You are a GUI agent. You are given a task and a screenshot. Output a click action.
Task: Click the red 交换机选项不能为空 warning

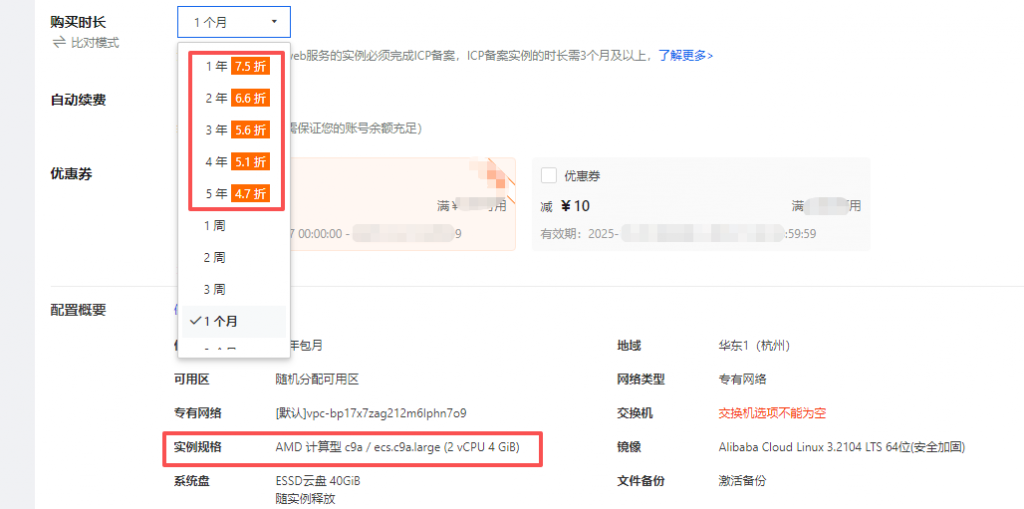pos(772,413)
